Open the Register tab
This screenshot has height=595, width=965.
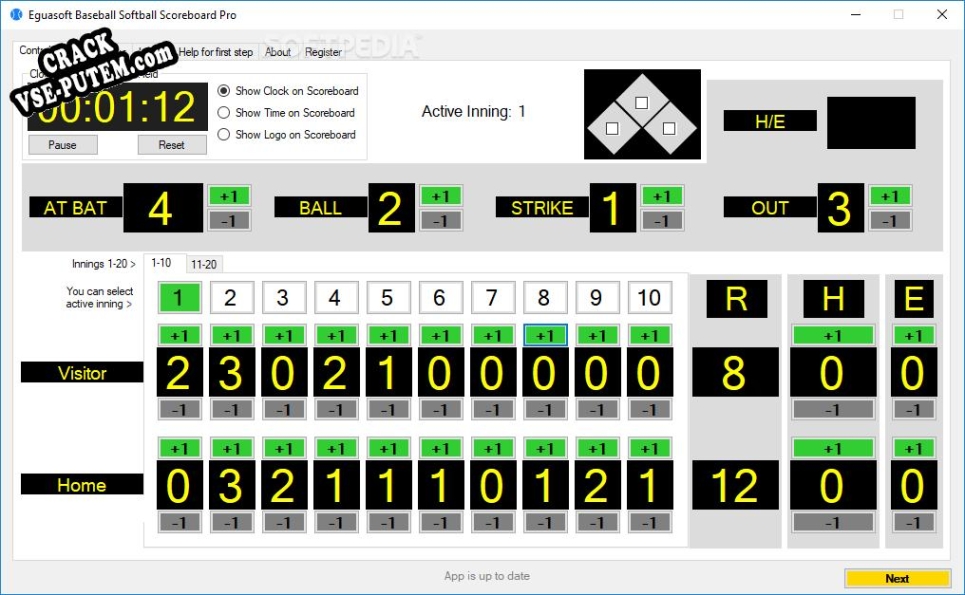pos(323,52)
